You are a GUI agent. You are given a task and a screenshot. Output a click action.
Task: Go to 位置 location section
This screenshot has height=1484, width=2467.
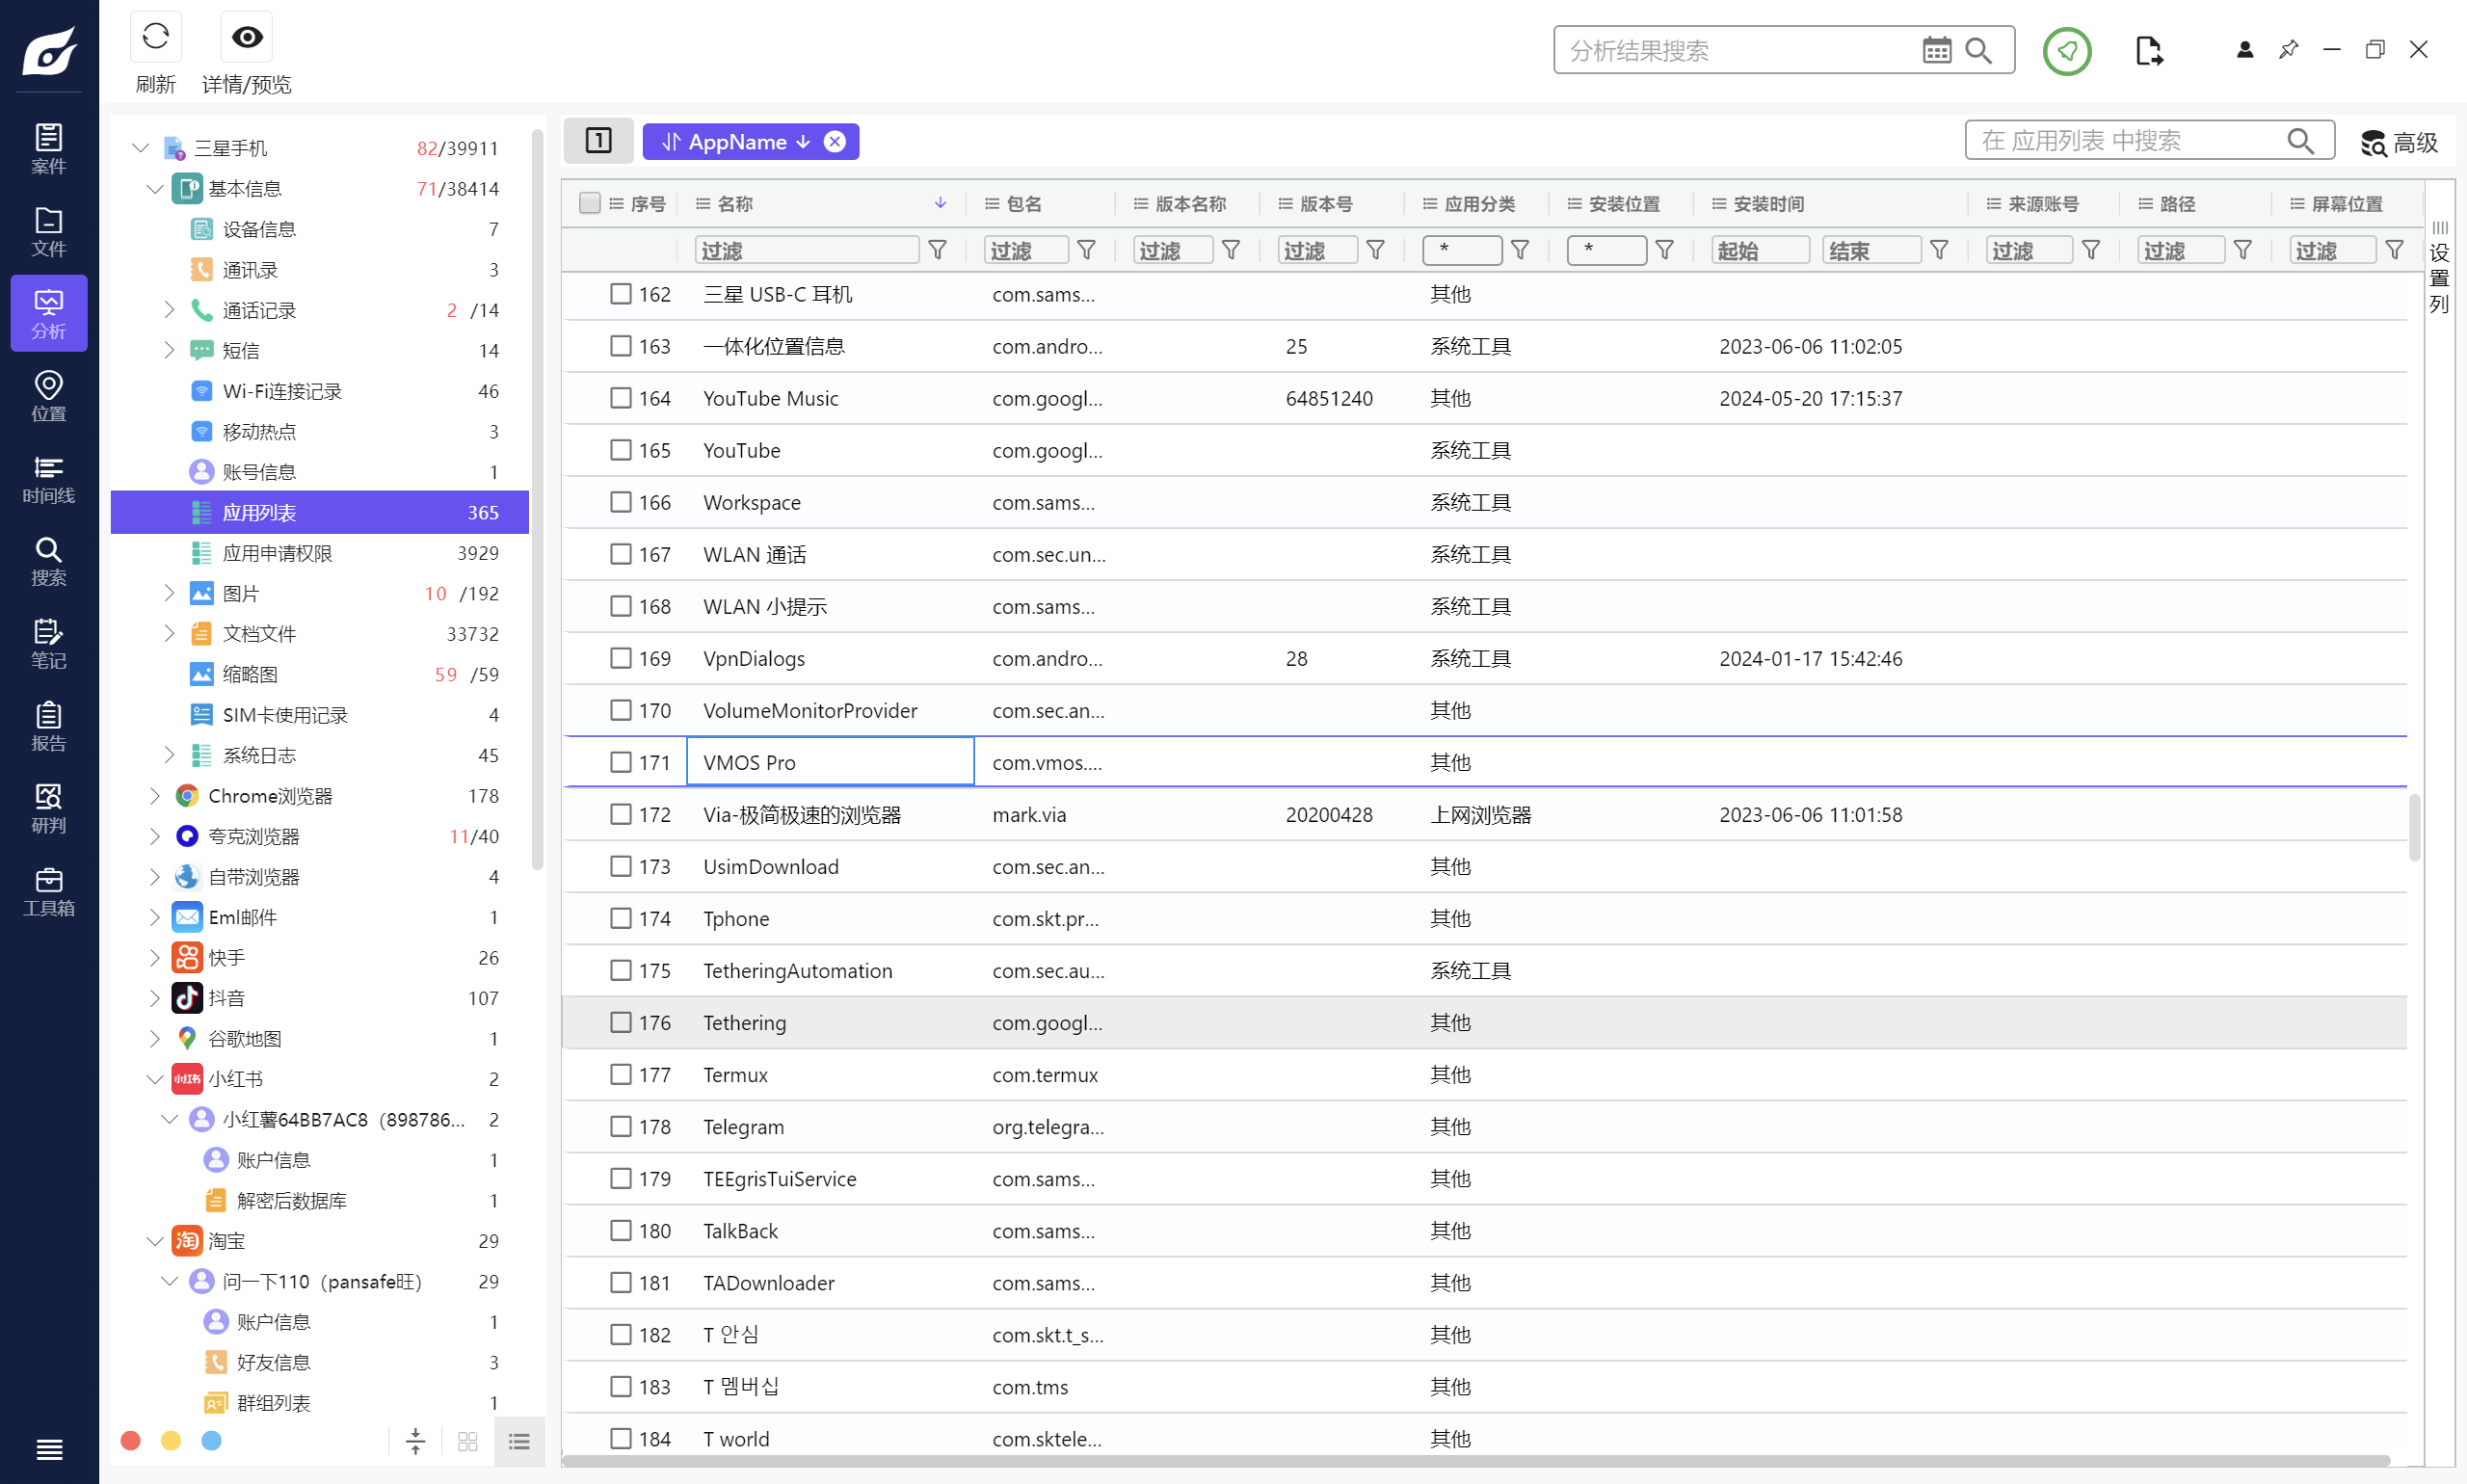pyautogui.click(x=48, y=397)
